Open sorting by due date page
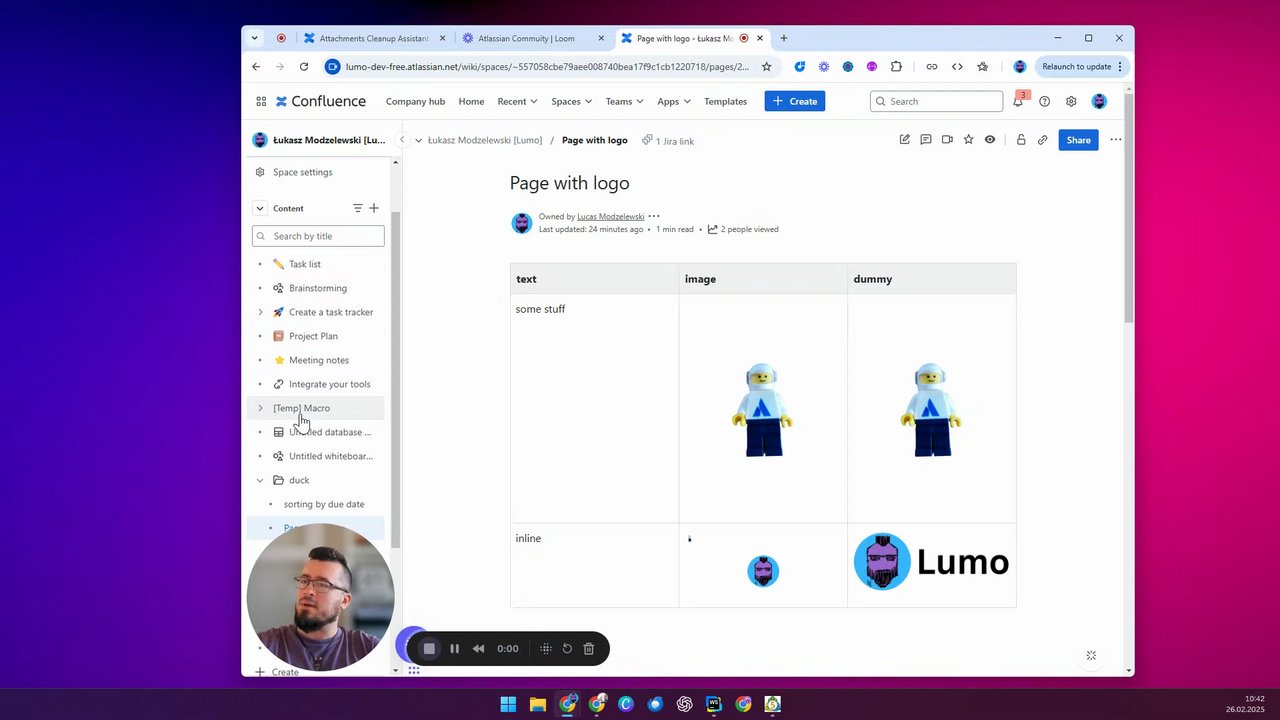 tap(324, 504)
